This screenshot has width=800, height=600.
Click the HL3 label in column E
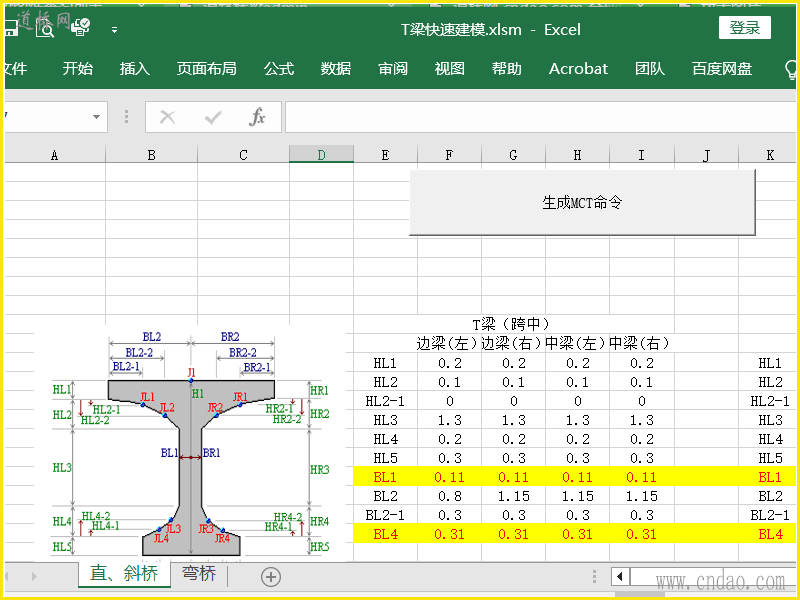click(x=385, y=420)
